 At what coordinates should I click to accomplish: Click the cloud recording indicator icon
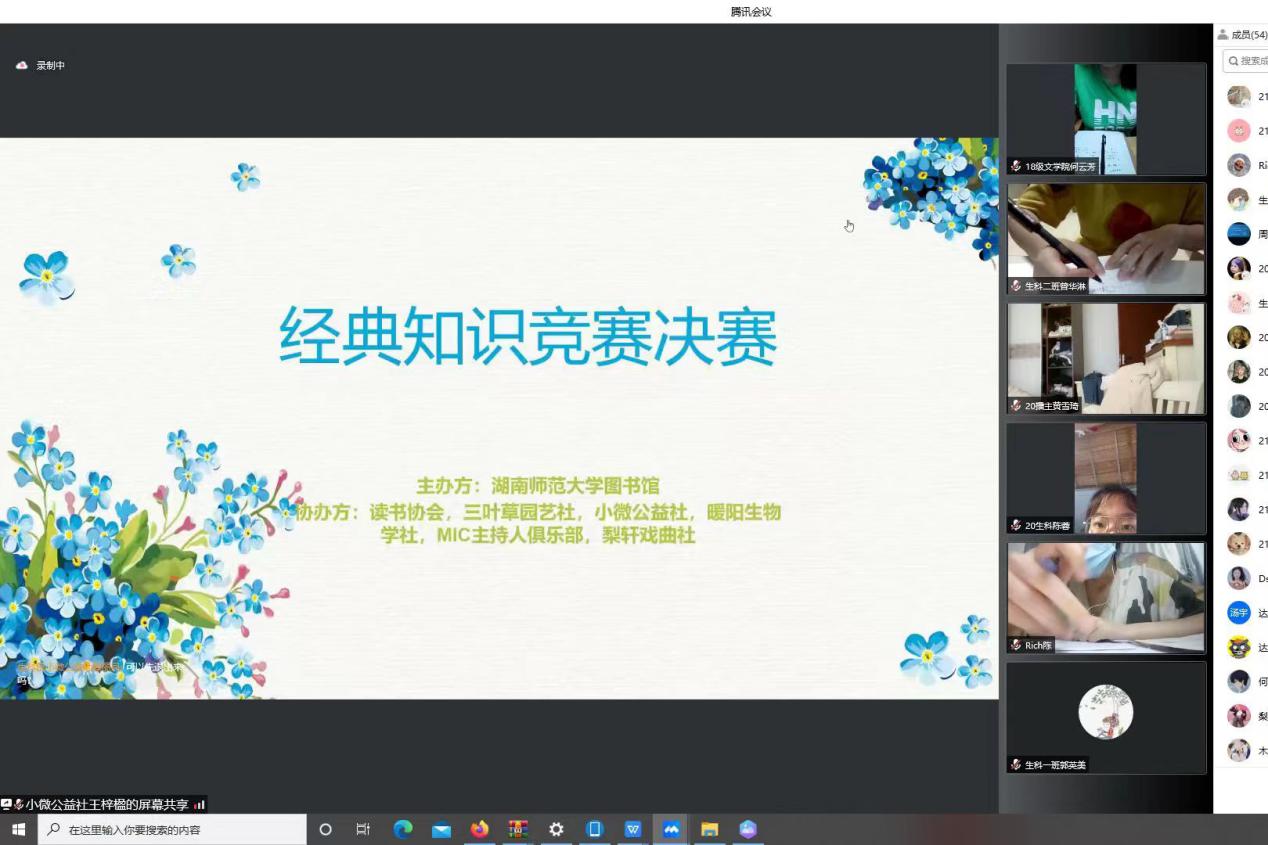(x=22, y=66)
